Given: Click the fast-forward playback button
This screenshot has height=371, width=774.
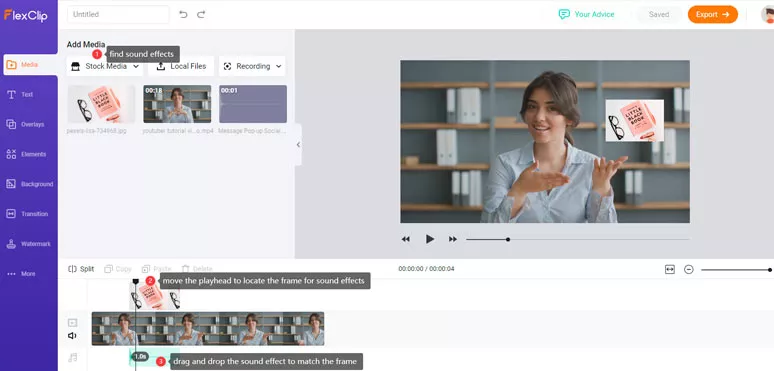Looking at the screenshot, I should pyautogui.click(x=453, y=239).
